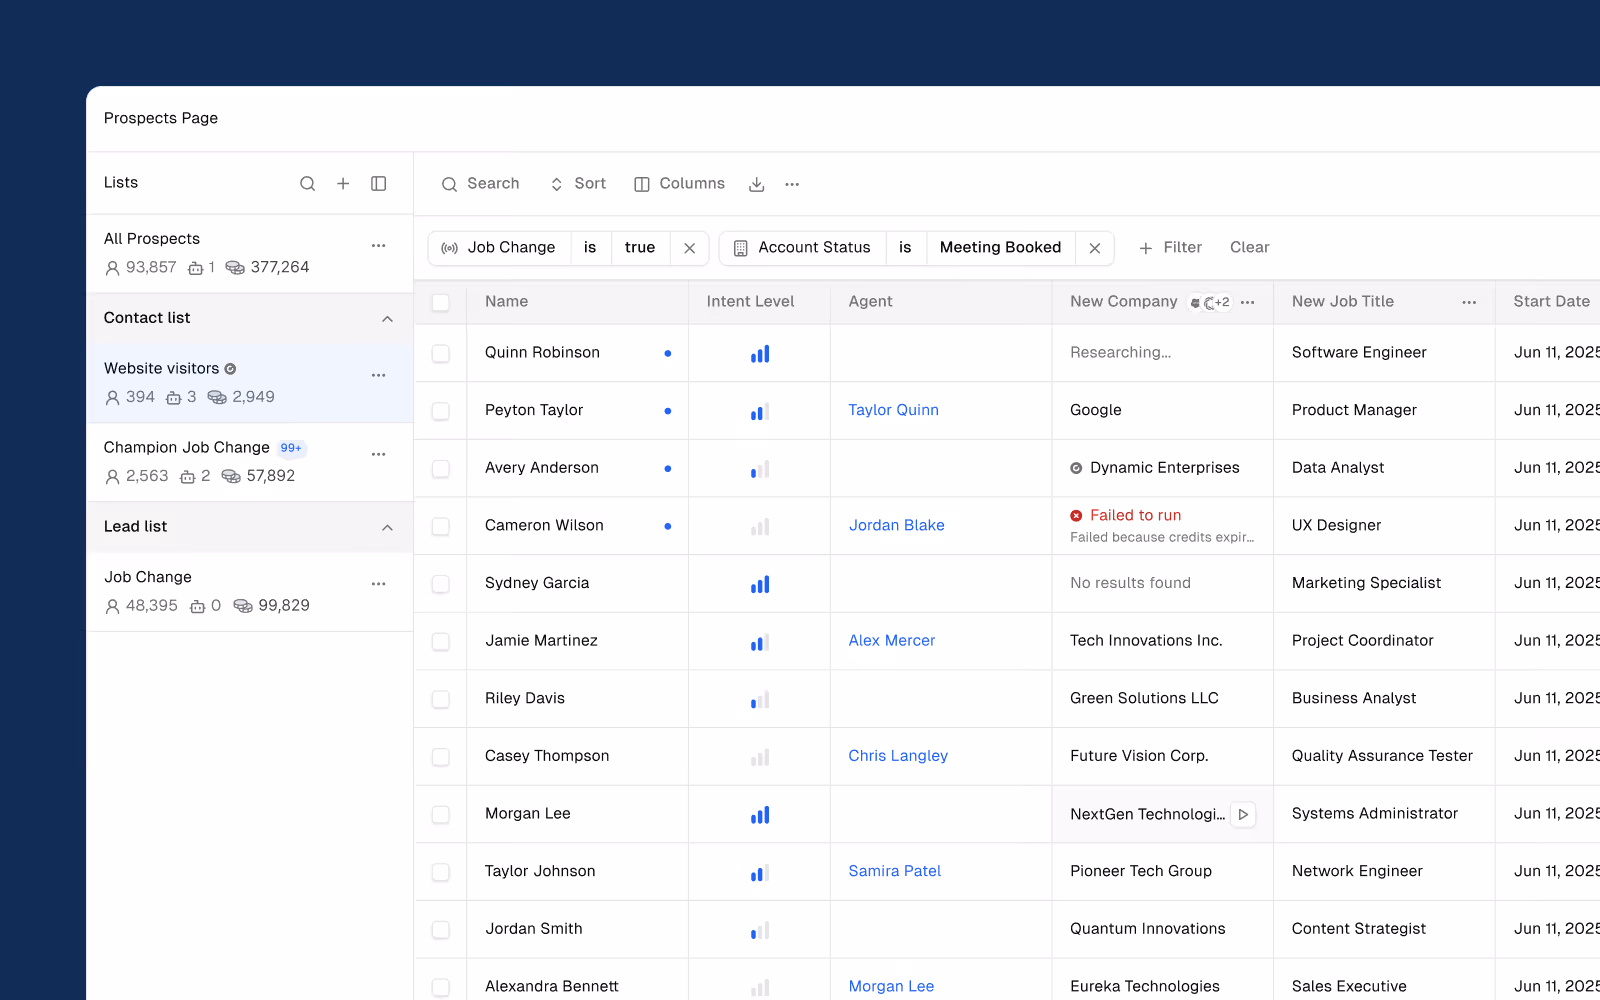Change the Meeting Booked filter value
The image size is (1600, 1000).
click(x=1000, y=248)
